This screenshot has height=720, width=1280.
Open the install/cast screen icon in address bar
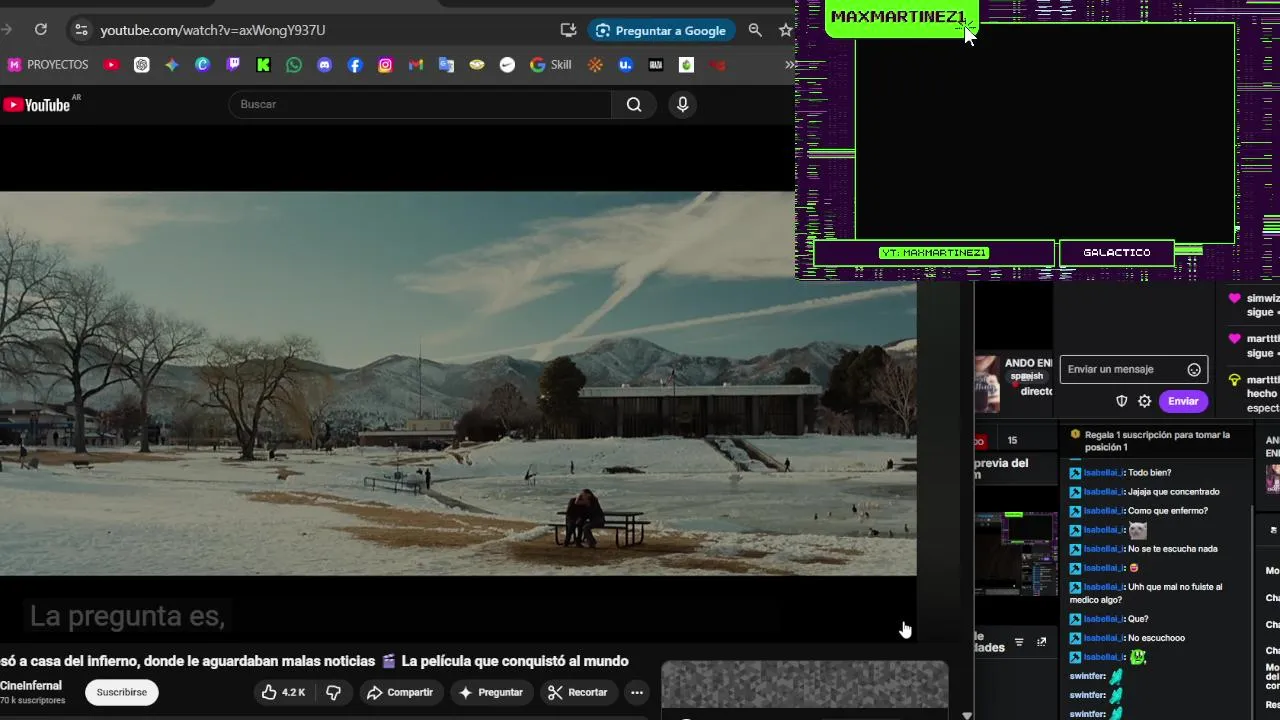(x=568, y=30)
